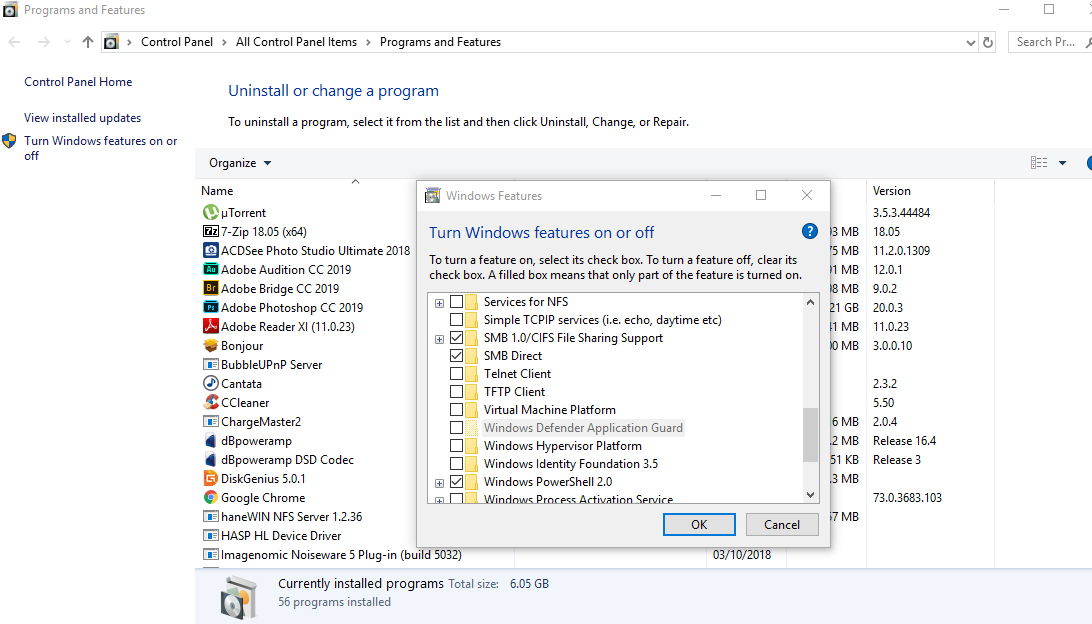The image size is (1092, 624).
Task: Click scroll up arrow in features list
Action: (810, 302)
